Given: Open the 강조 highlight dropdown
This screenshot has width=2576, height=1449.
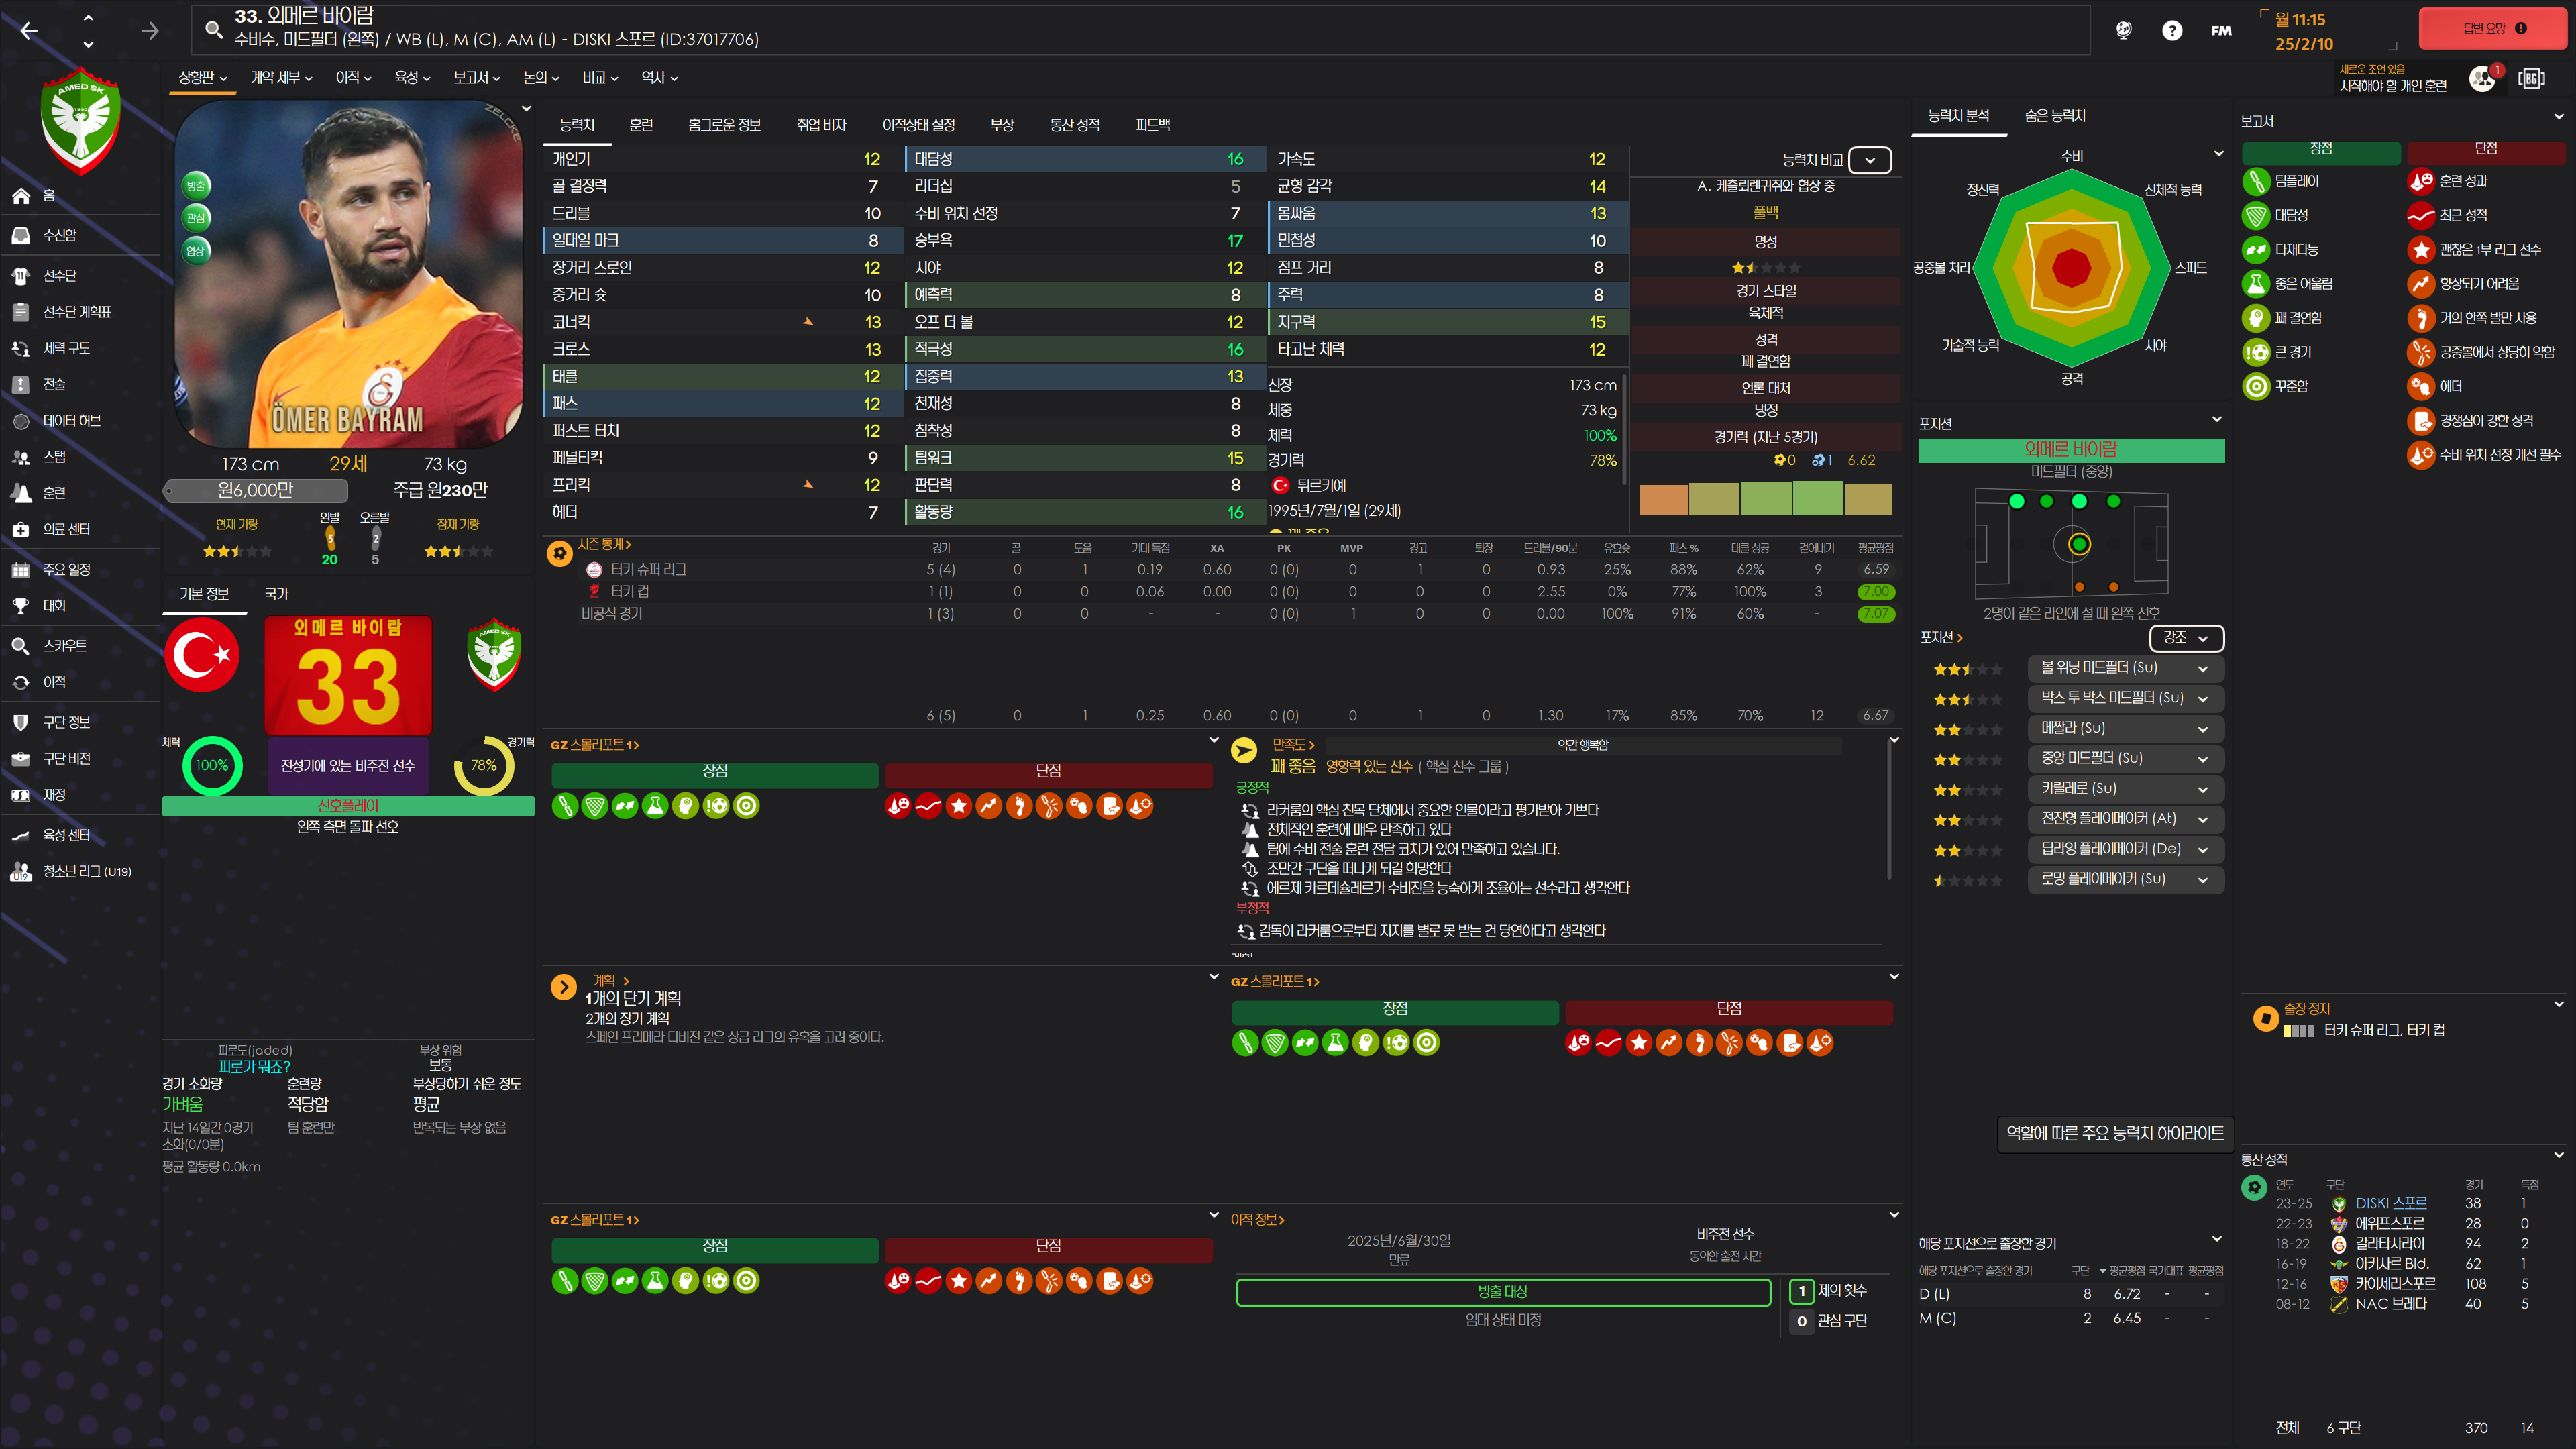Looking at the screenshot, I should (2186, 637).
